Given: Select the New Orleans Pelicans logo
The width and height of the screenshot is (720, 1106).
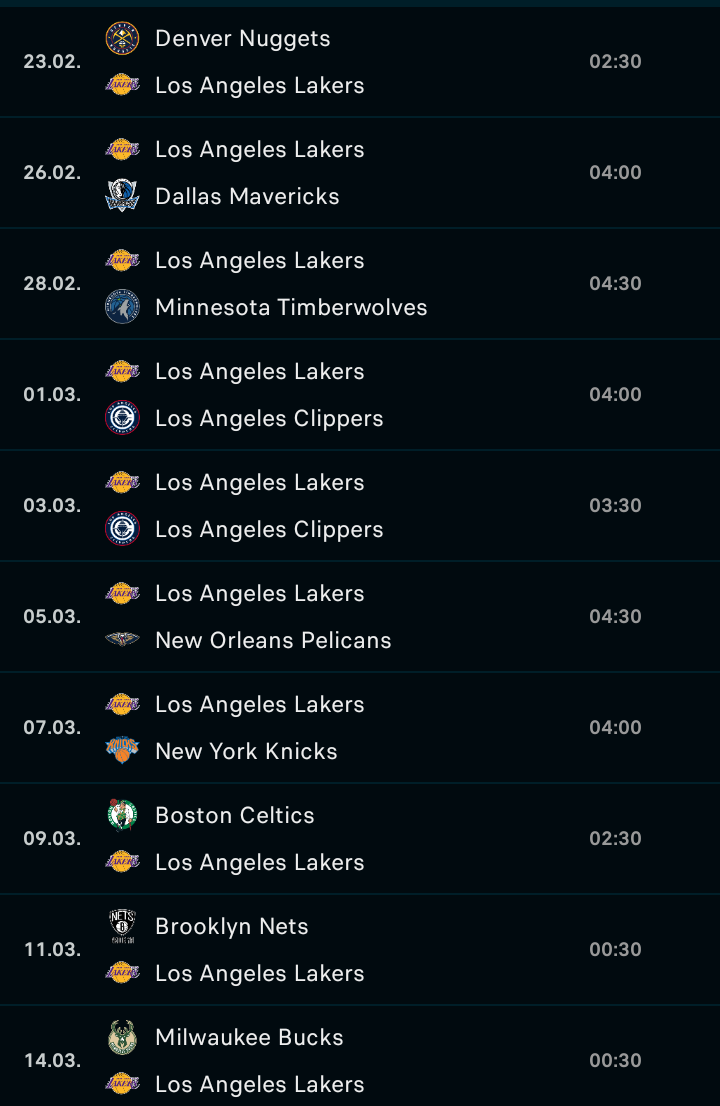Looking at the screenshot, I should coord(122,640).
